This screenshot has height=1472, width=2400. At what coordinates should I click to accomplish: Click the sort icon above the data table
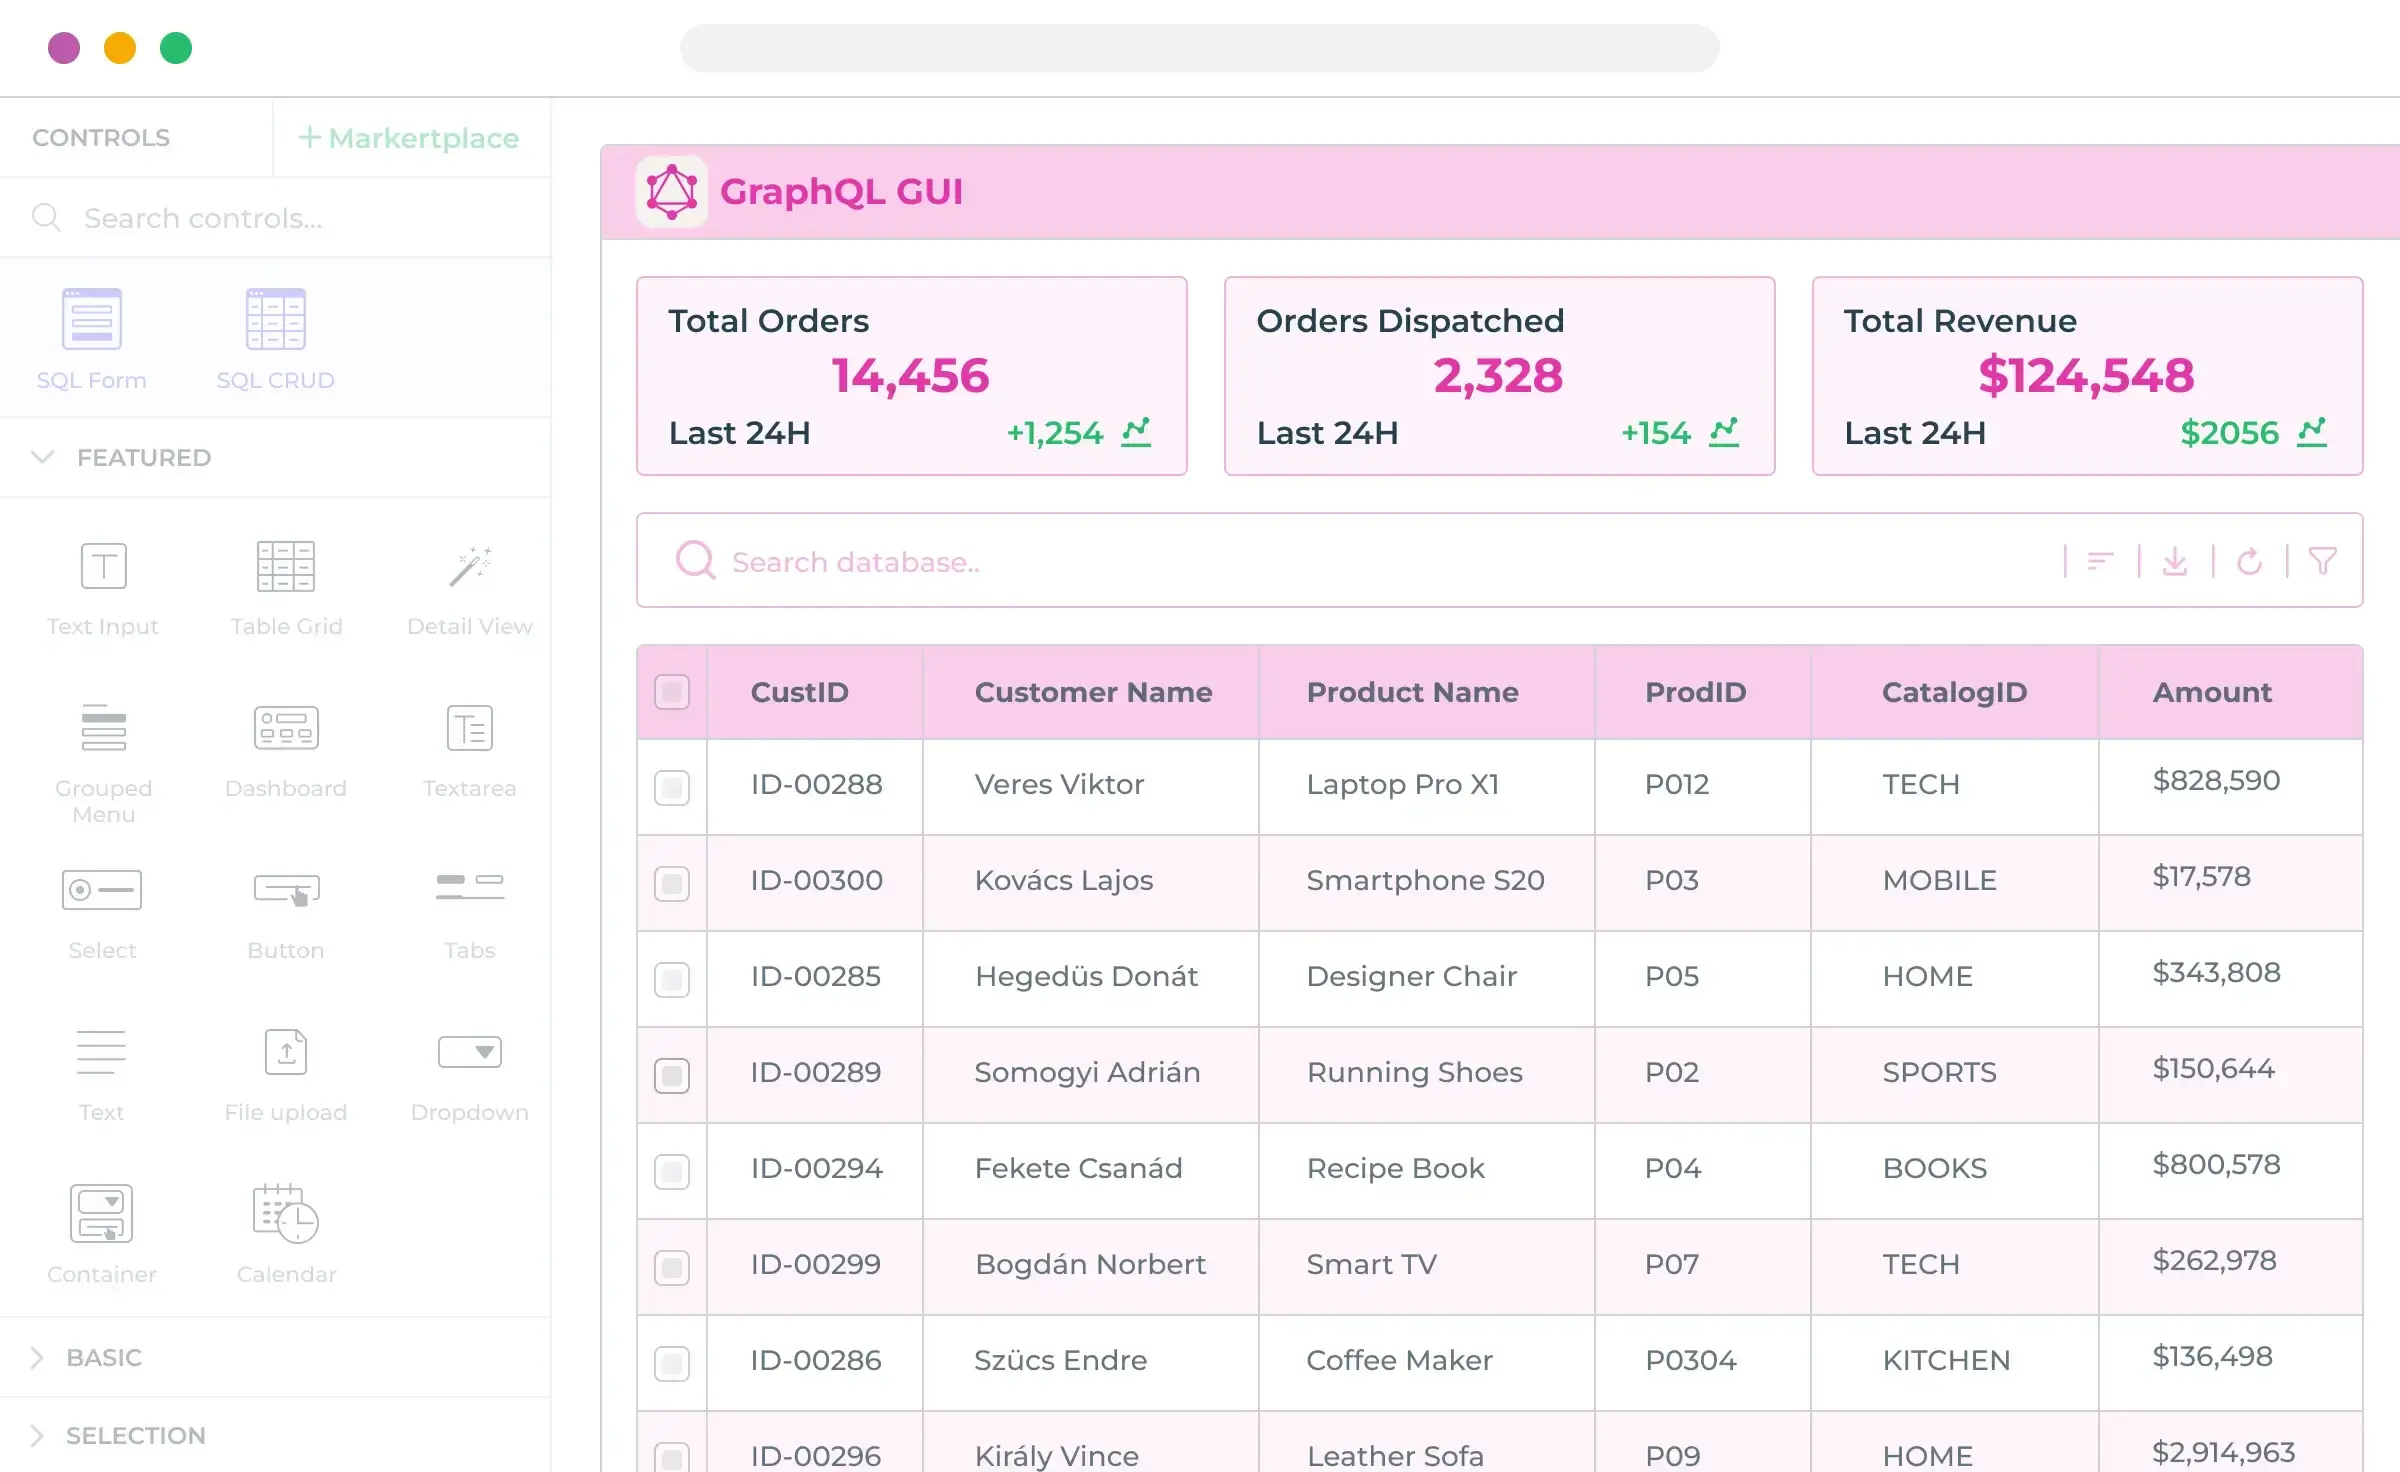tap(2099, 560)
